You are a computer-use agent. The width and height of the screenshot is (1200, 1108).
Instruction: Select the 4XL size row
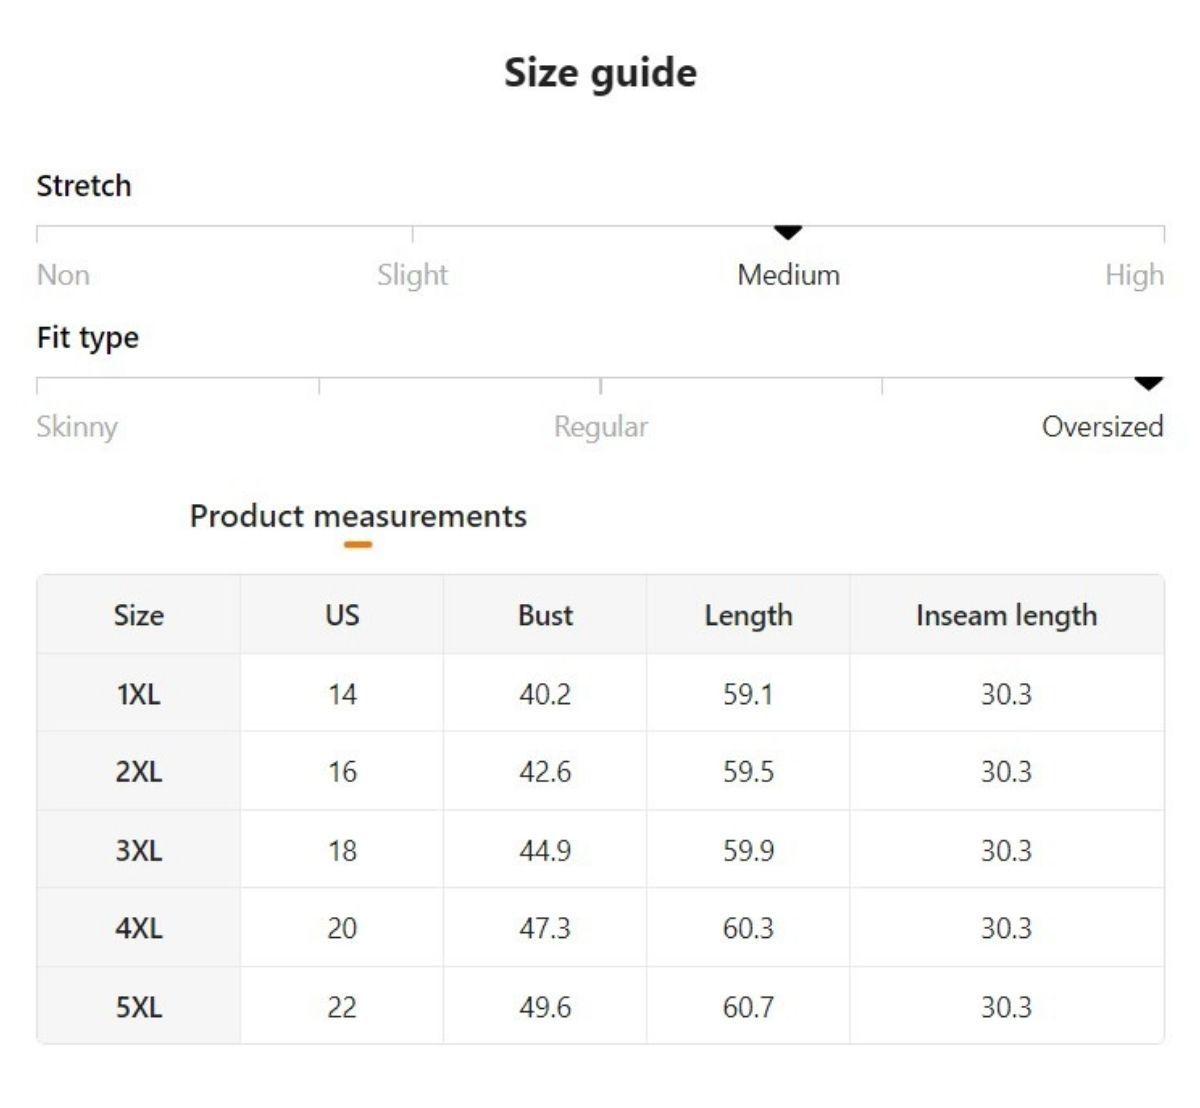coord(138,928)
